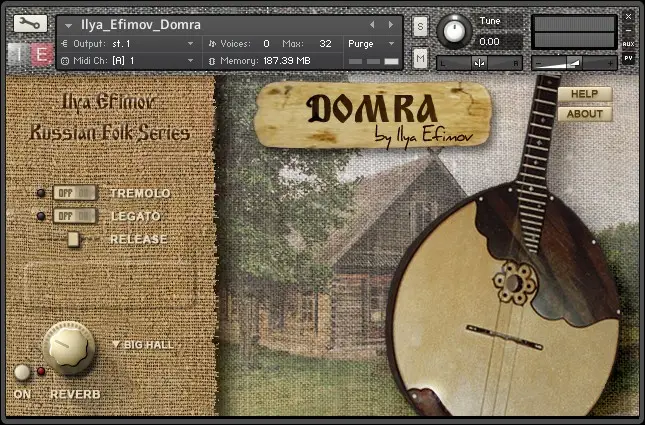Open the ABOUT page
The image size is (645, 425).
click(585, 114)
